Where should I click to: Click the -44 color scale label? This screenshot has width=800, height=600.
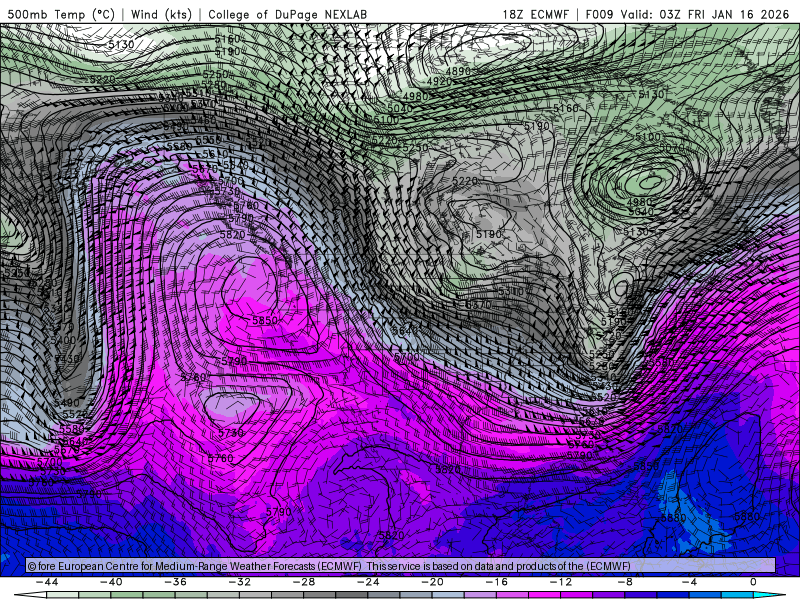coord(47,582)
